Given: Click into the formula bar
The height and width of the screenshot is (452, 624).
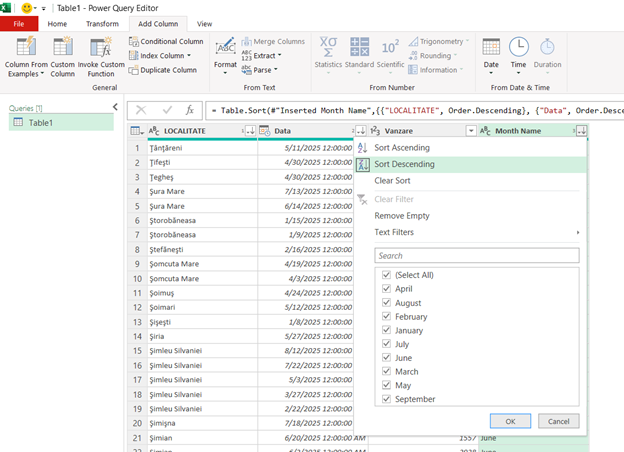Looking at the screenshot, I should pos(415,110).
